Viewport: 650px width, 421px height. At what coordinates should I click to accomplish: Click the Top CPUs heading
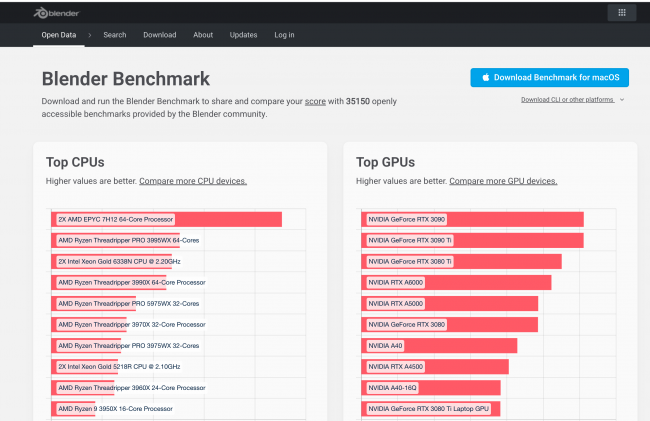75,162
